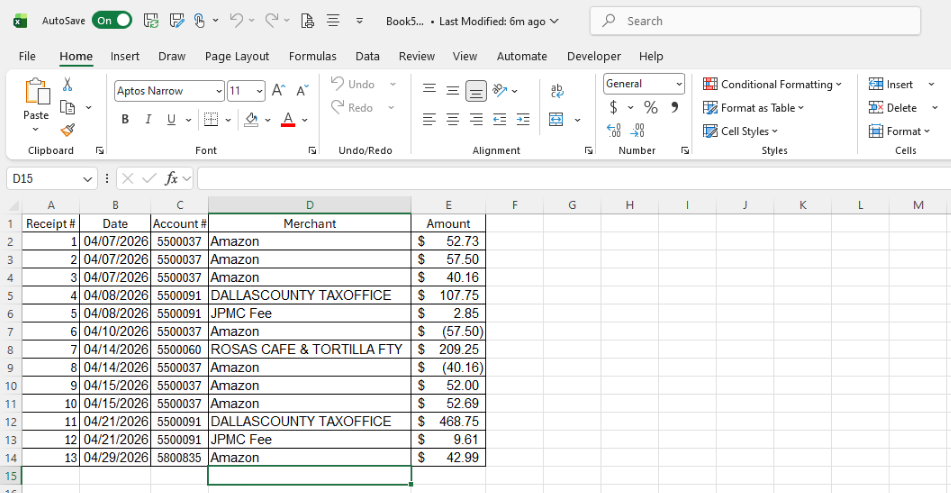Open Font Color dropdown arrow
Screen dimensions: 951x493
[x=304, y=120]
